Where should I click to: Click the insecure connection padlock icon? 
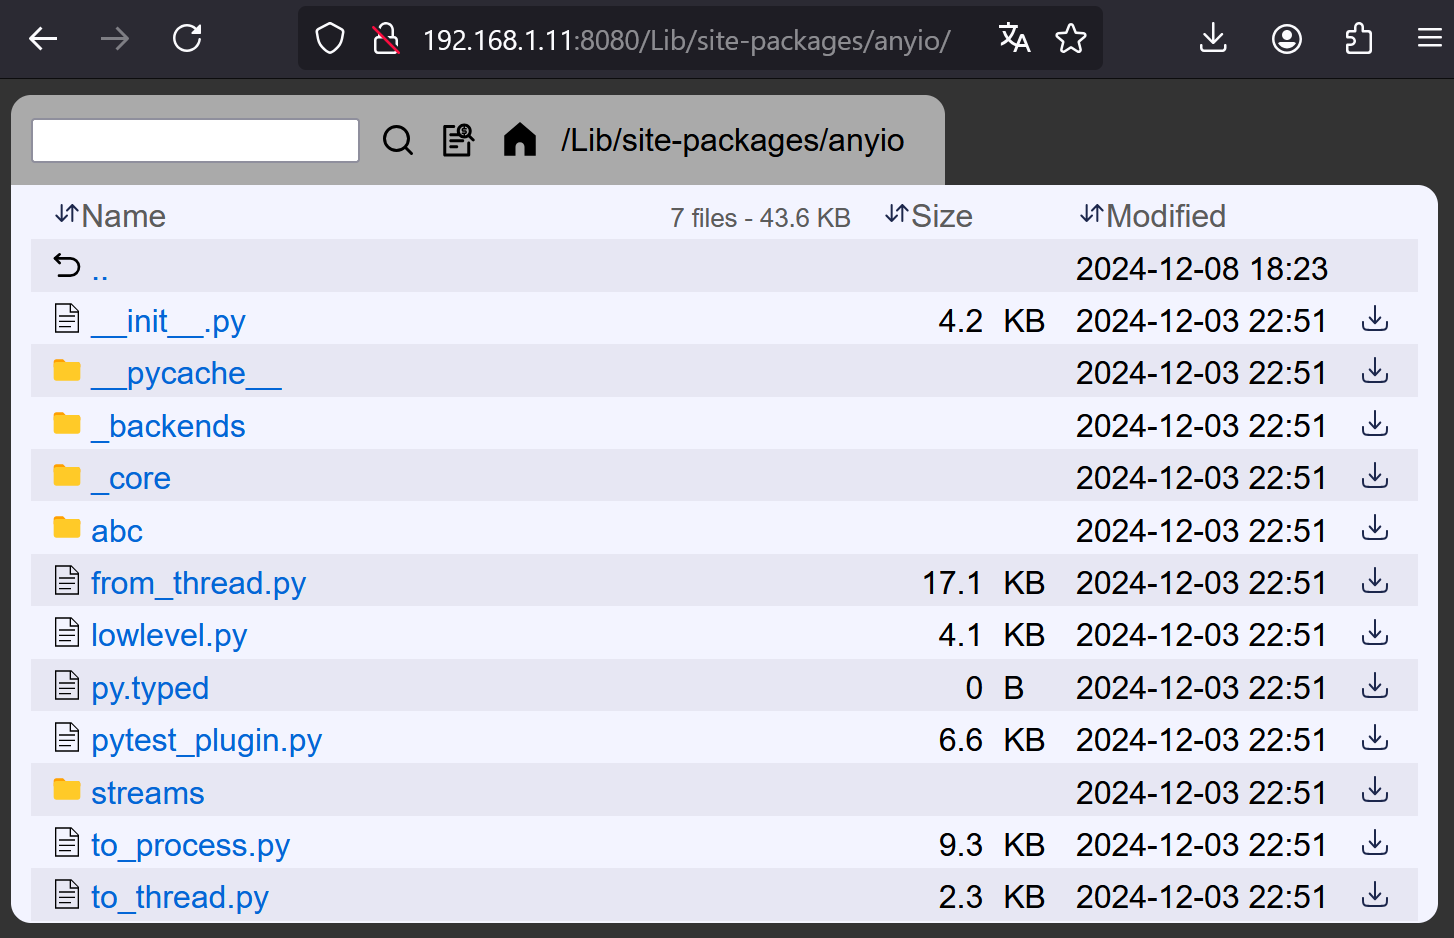386,39
